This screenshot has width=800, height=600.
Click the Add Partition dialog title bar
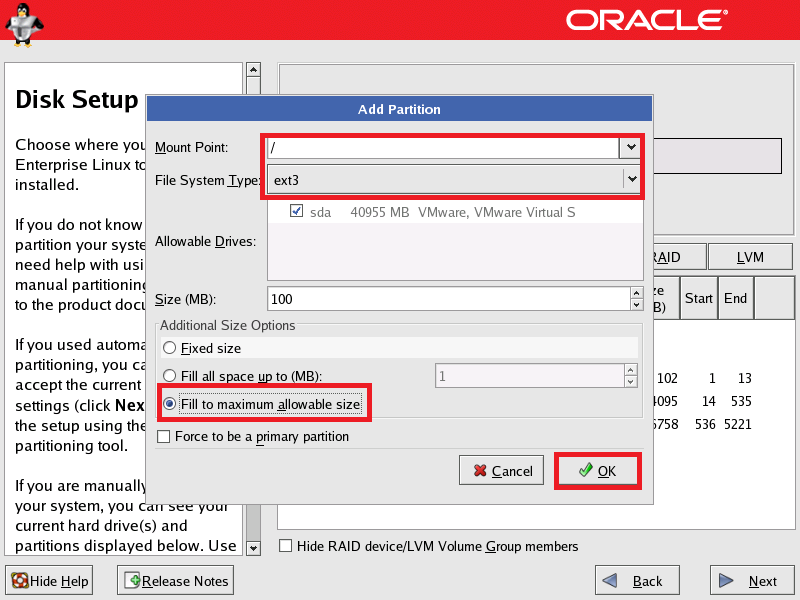pos(399,109)
